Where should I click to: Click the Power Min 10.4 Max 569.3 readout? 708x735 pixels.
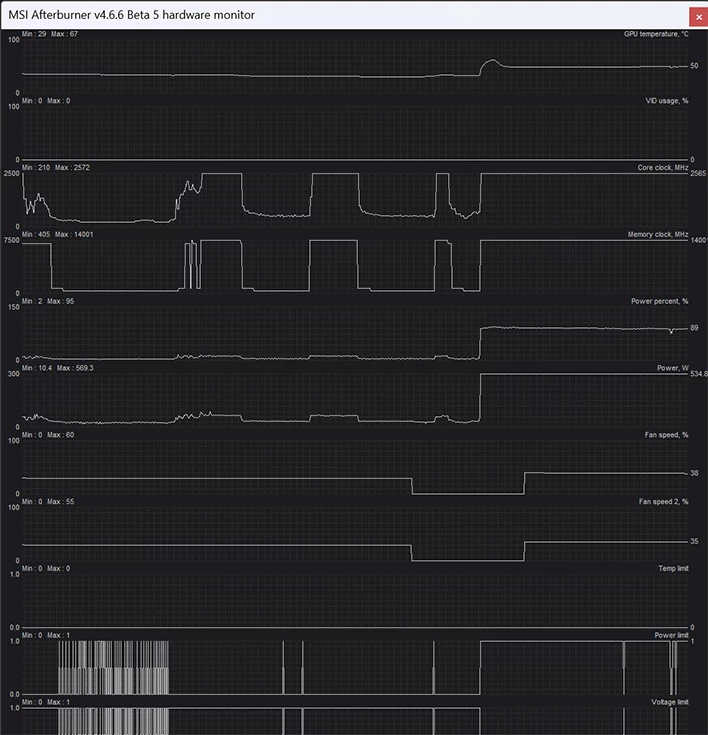point(58,368)
